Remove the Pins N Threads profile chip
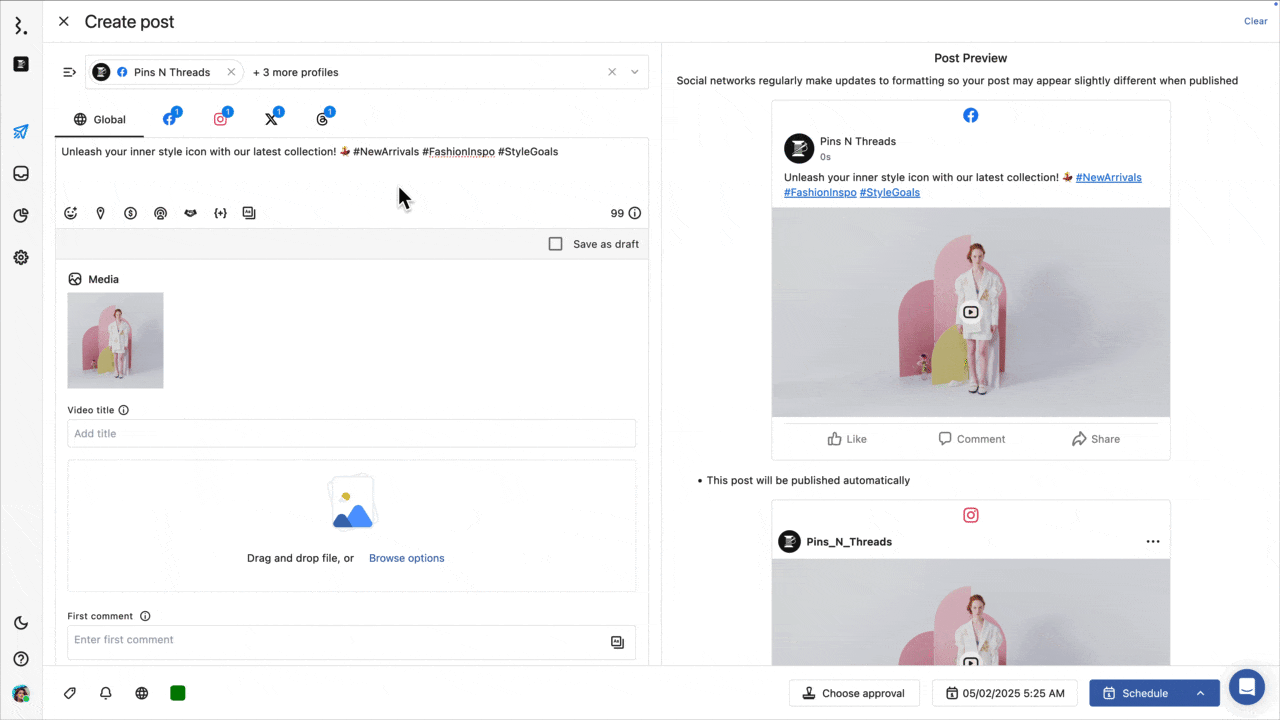The height and width of the screenshot is (720, 1280). (x=231, y=72)
